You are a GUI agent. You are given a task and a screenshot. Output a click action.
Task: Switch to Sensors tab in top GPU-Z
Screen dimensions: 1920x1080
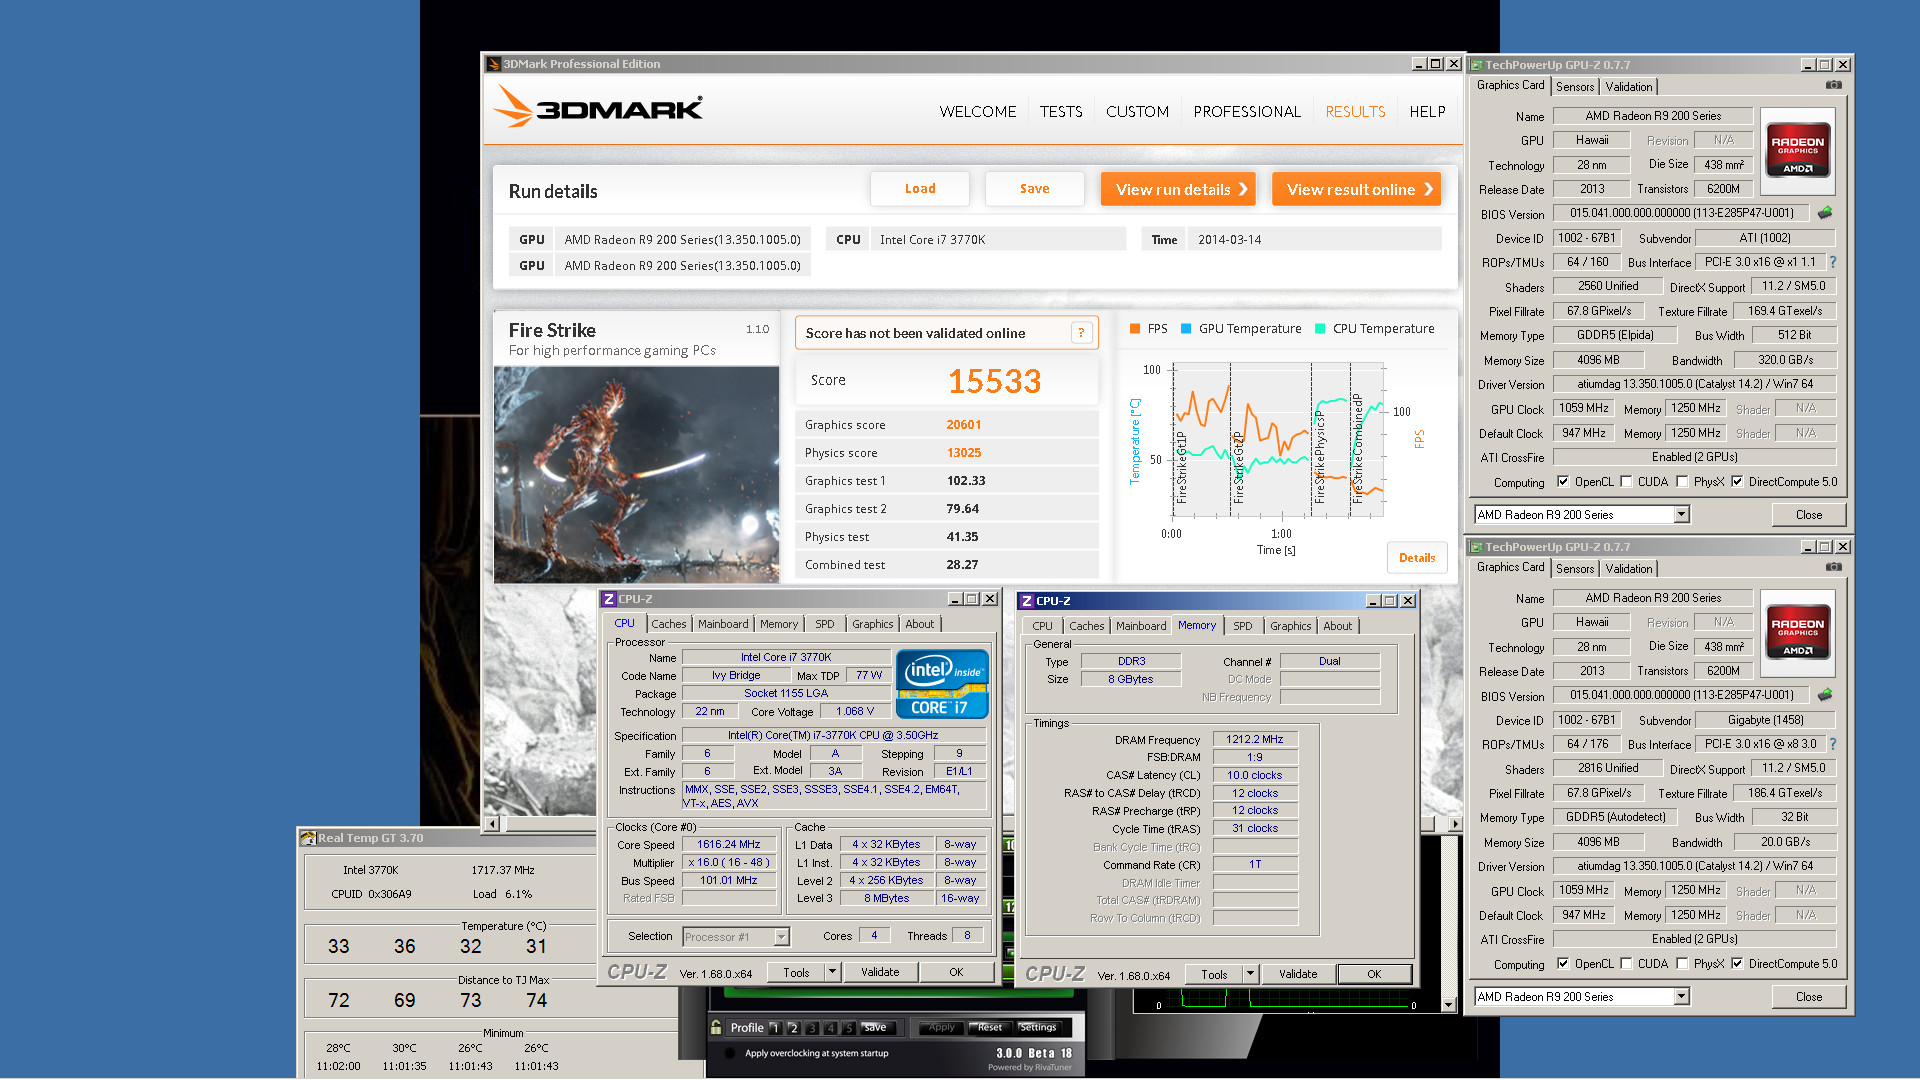1575,87
